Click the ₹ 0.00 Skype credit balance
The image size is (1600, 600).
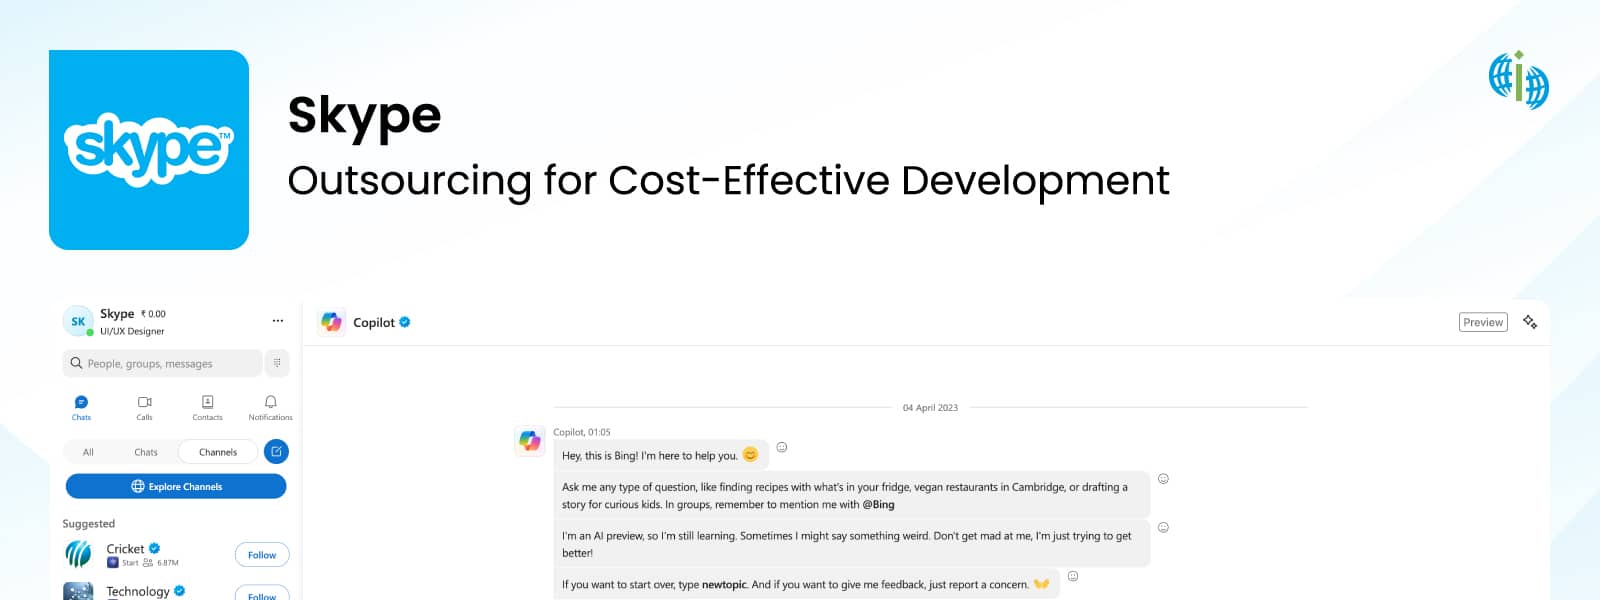click(x=153, y=314)
